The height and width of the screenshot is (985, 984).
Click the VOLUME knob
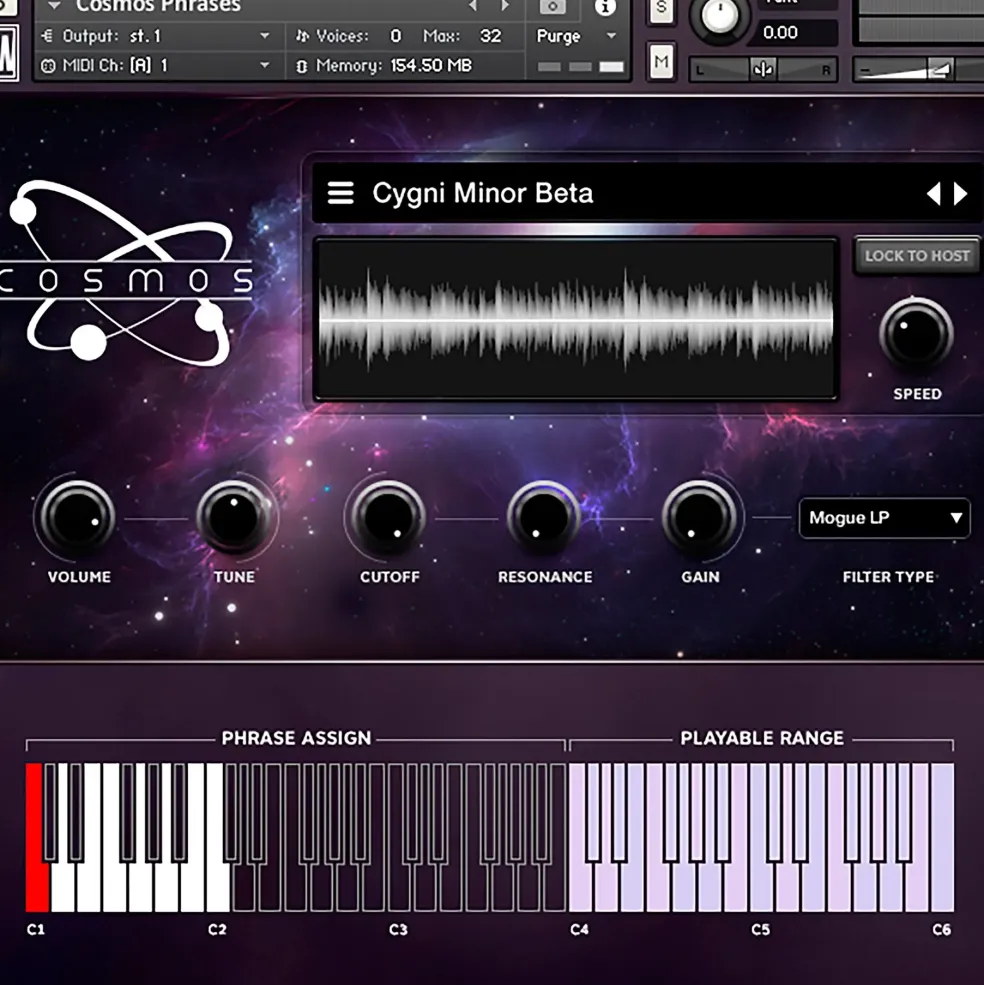pos(77,517)
